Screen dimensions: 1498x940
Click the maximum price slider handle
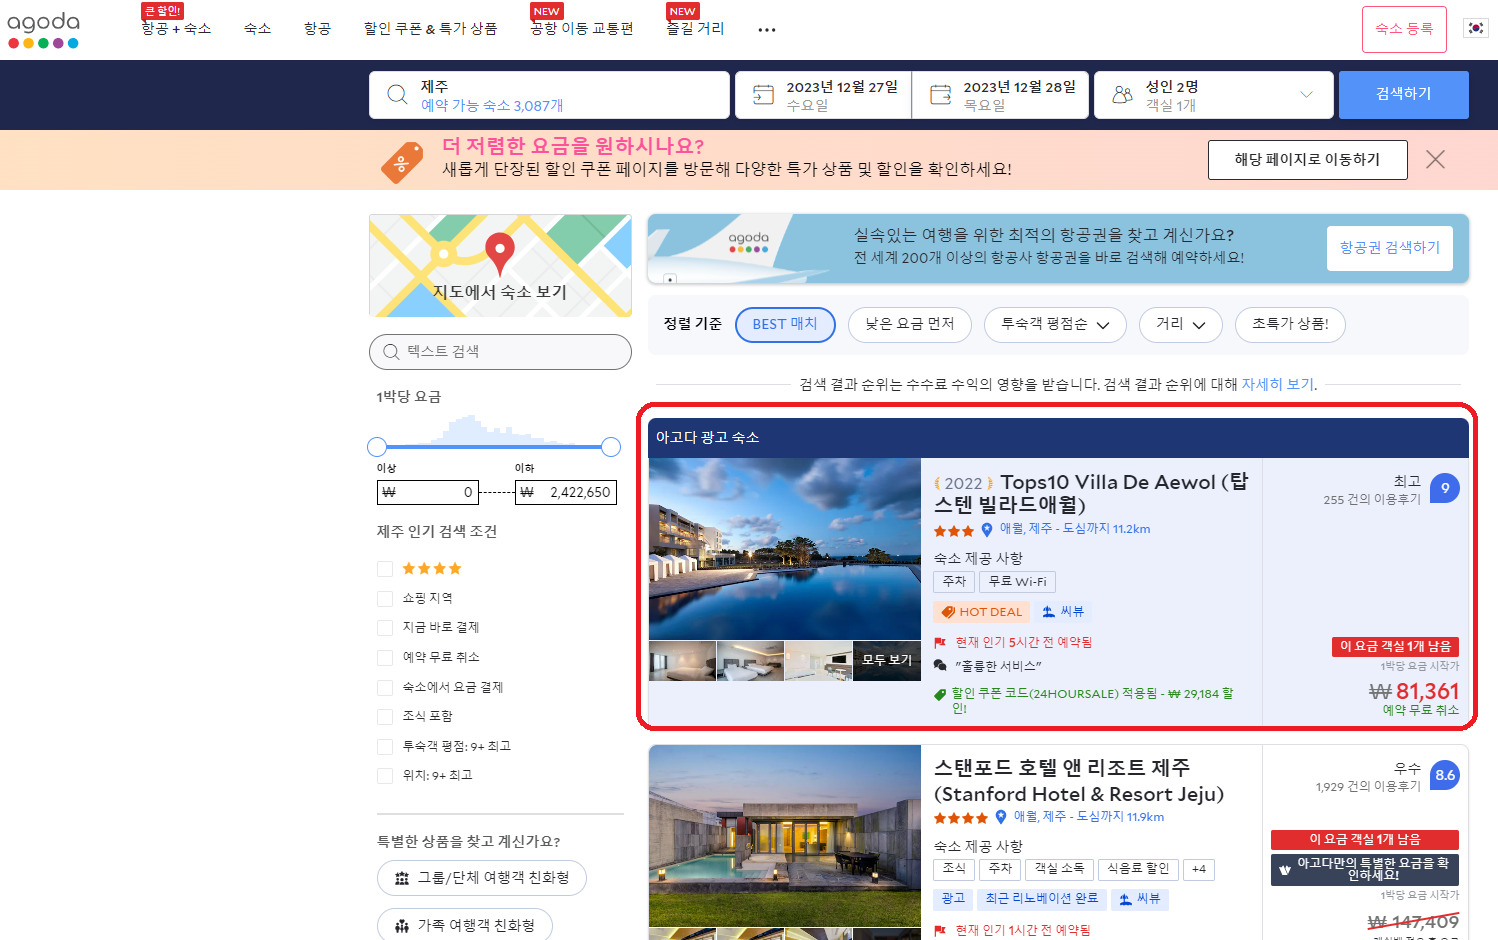coord(611,447)
